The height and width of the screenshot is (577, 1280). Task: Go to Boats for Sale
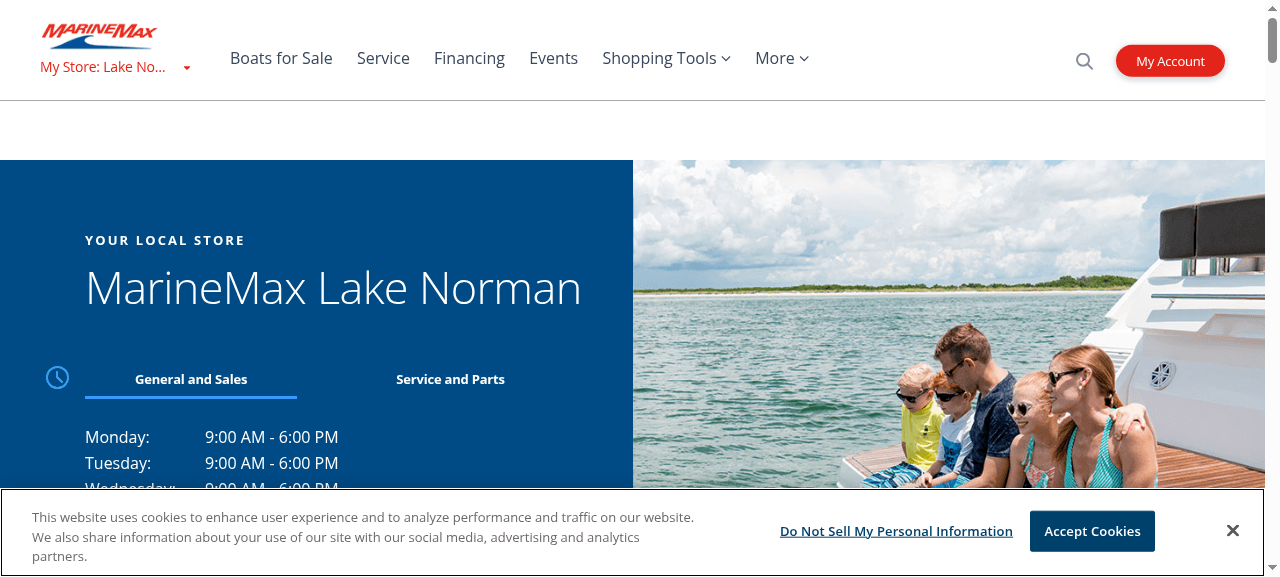pos(281,58)
